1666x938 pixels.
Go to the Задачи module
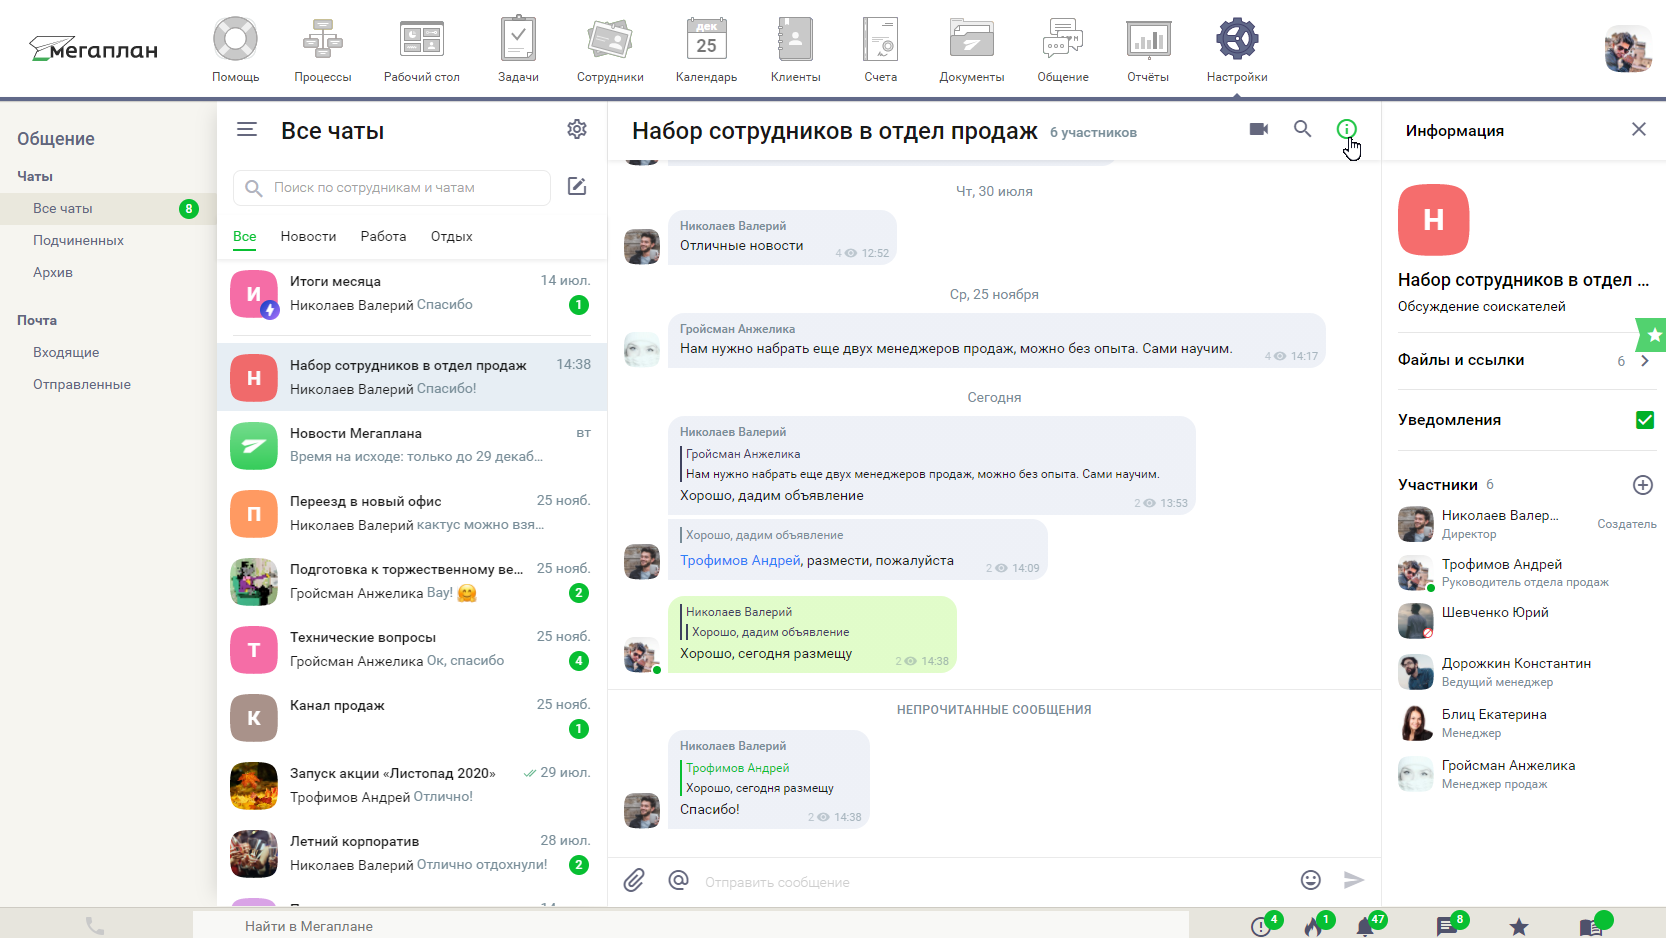click(518, 49)
